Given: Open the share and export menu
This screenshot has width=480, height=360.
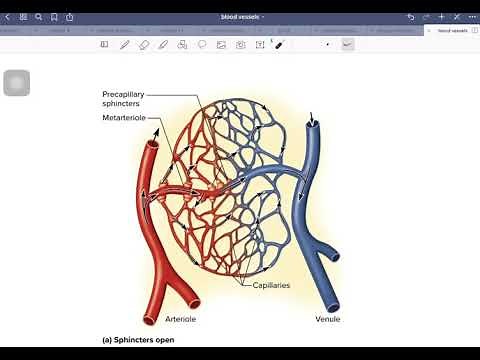Looking at the screenshot, I should pyautogui.click(x=69, y=17).
